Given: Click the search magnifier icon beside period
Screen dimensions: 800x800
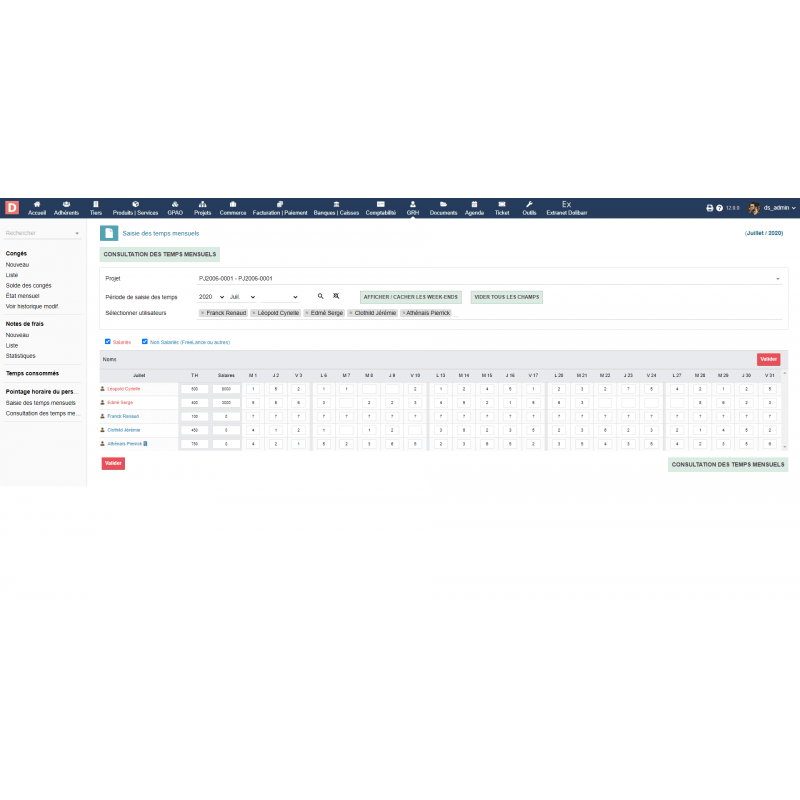Looking at the screenshot, I should tap(321, 297).
